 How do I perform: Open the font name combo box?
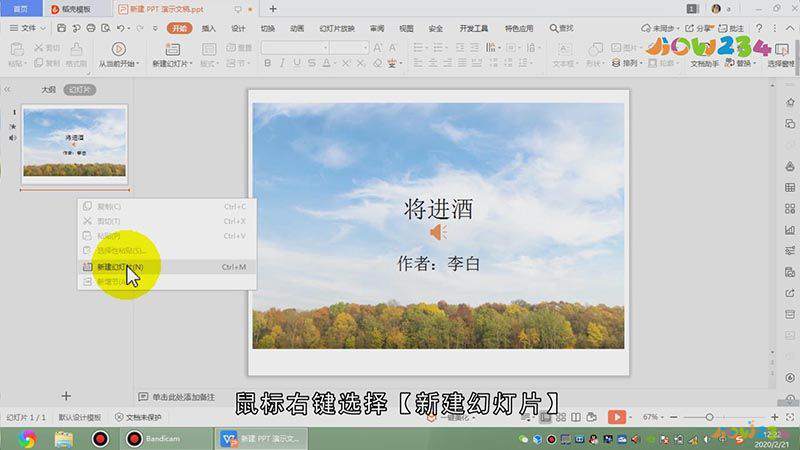pyautogui.click(x=295, y=48)
